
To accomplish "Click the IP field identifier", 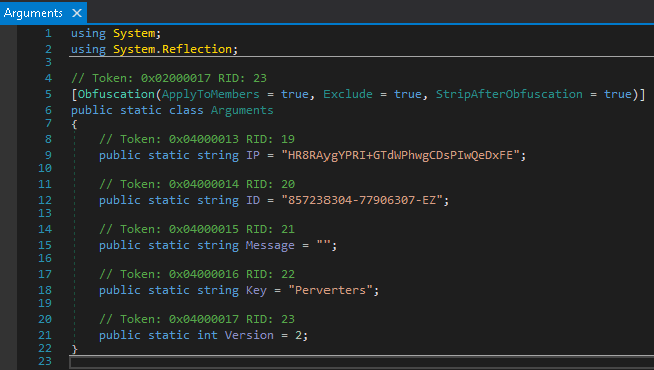I will [x=253, y=156].
